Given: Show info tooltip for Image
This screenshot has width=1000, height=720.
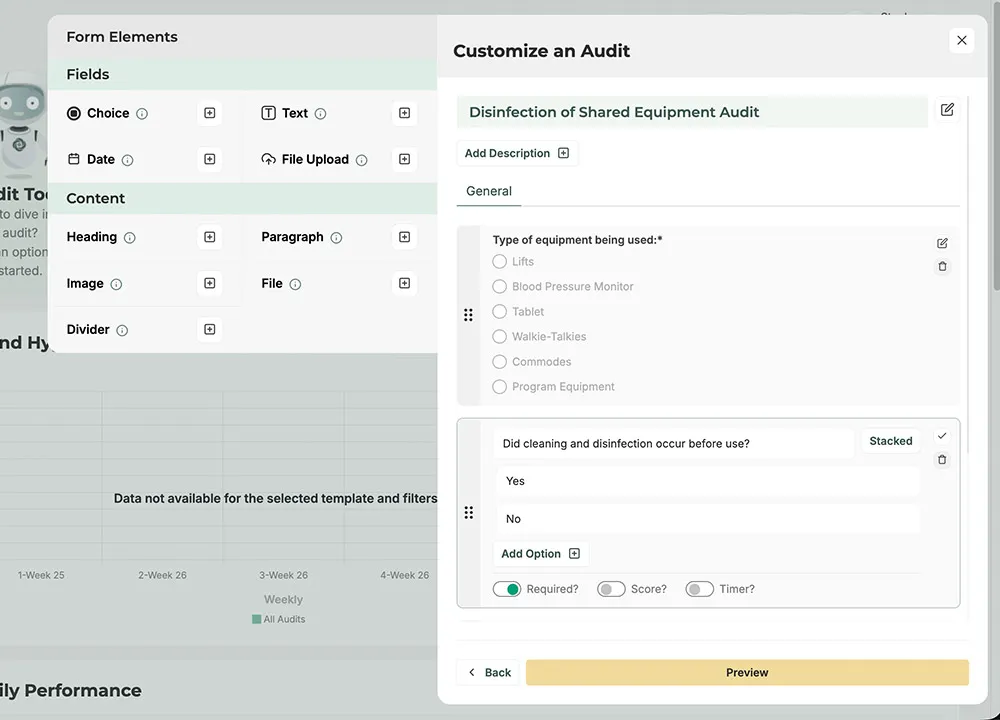Looking at the screenshot, I should (x=116, y=284).
